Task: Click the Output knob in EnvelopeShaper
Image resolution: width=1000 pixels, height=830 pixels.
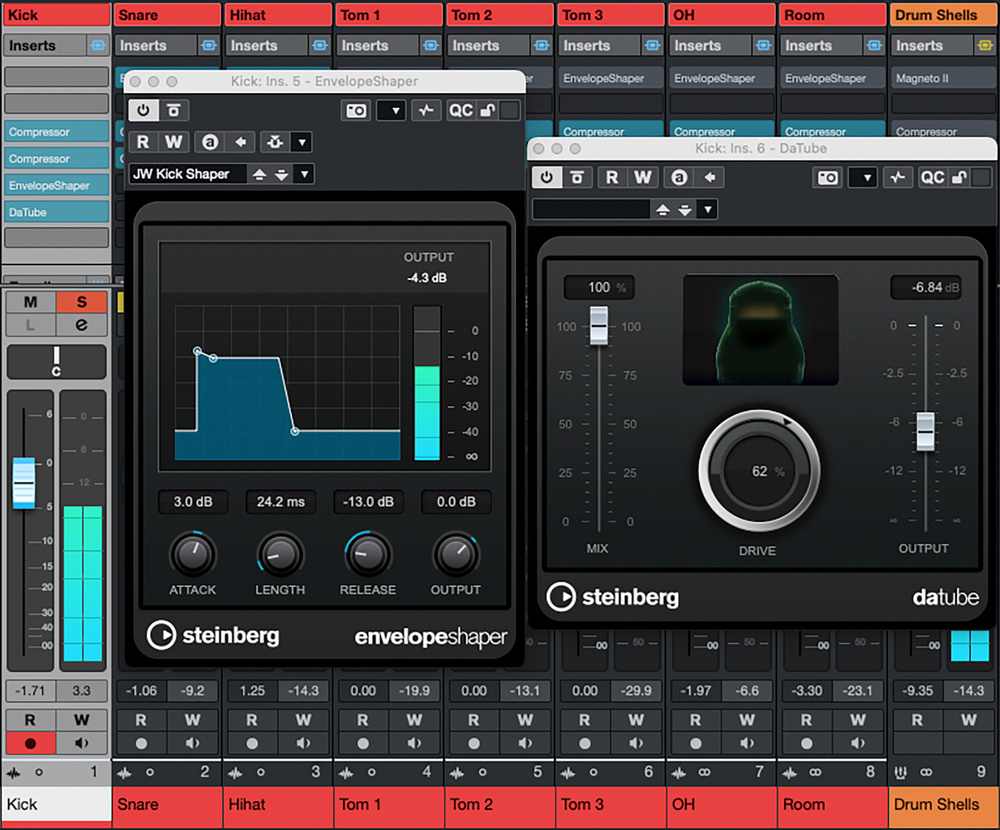Action: [x=455, y=554]
